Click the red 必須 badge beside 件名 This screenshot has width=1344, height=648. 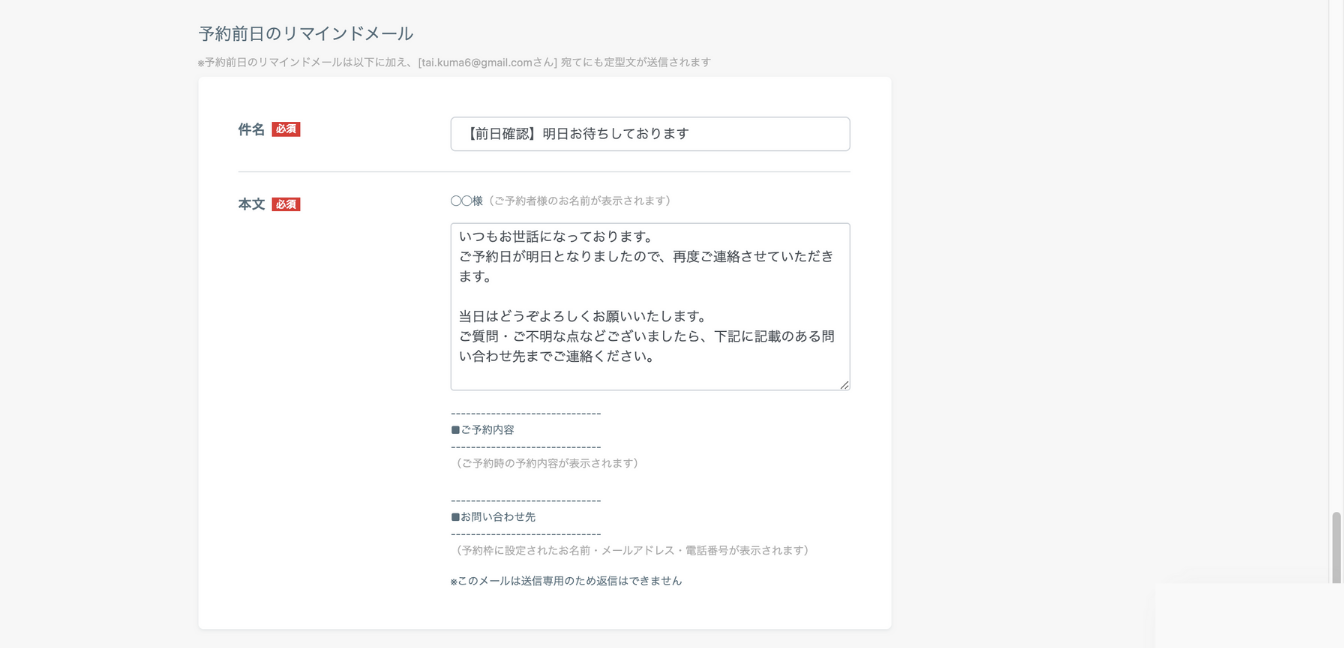click(286, 130)
